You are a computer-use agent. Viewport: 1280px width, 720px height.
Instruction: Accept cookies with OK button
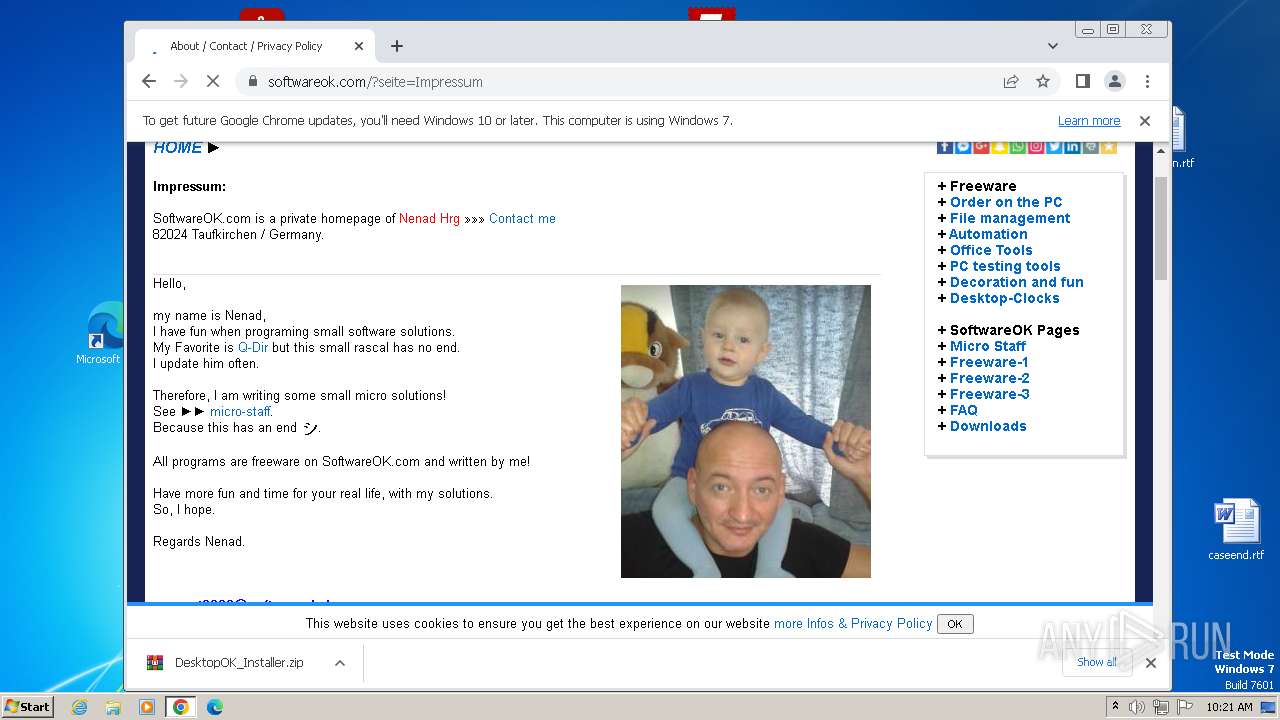pyautogui.click(x=955, y=624)
